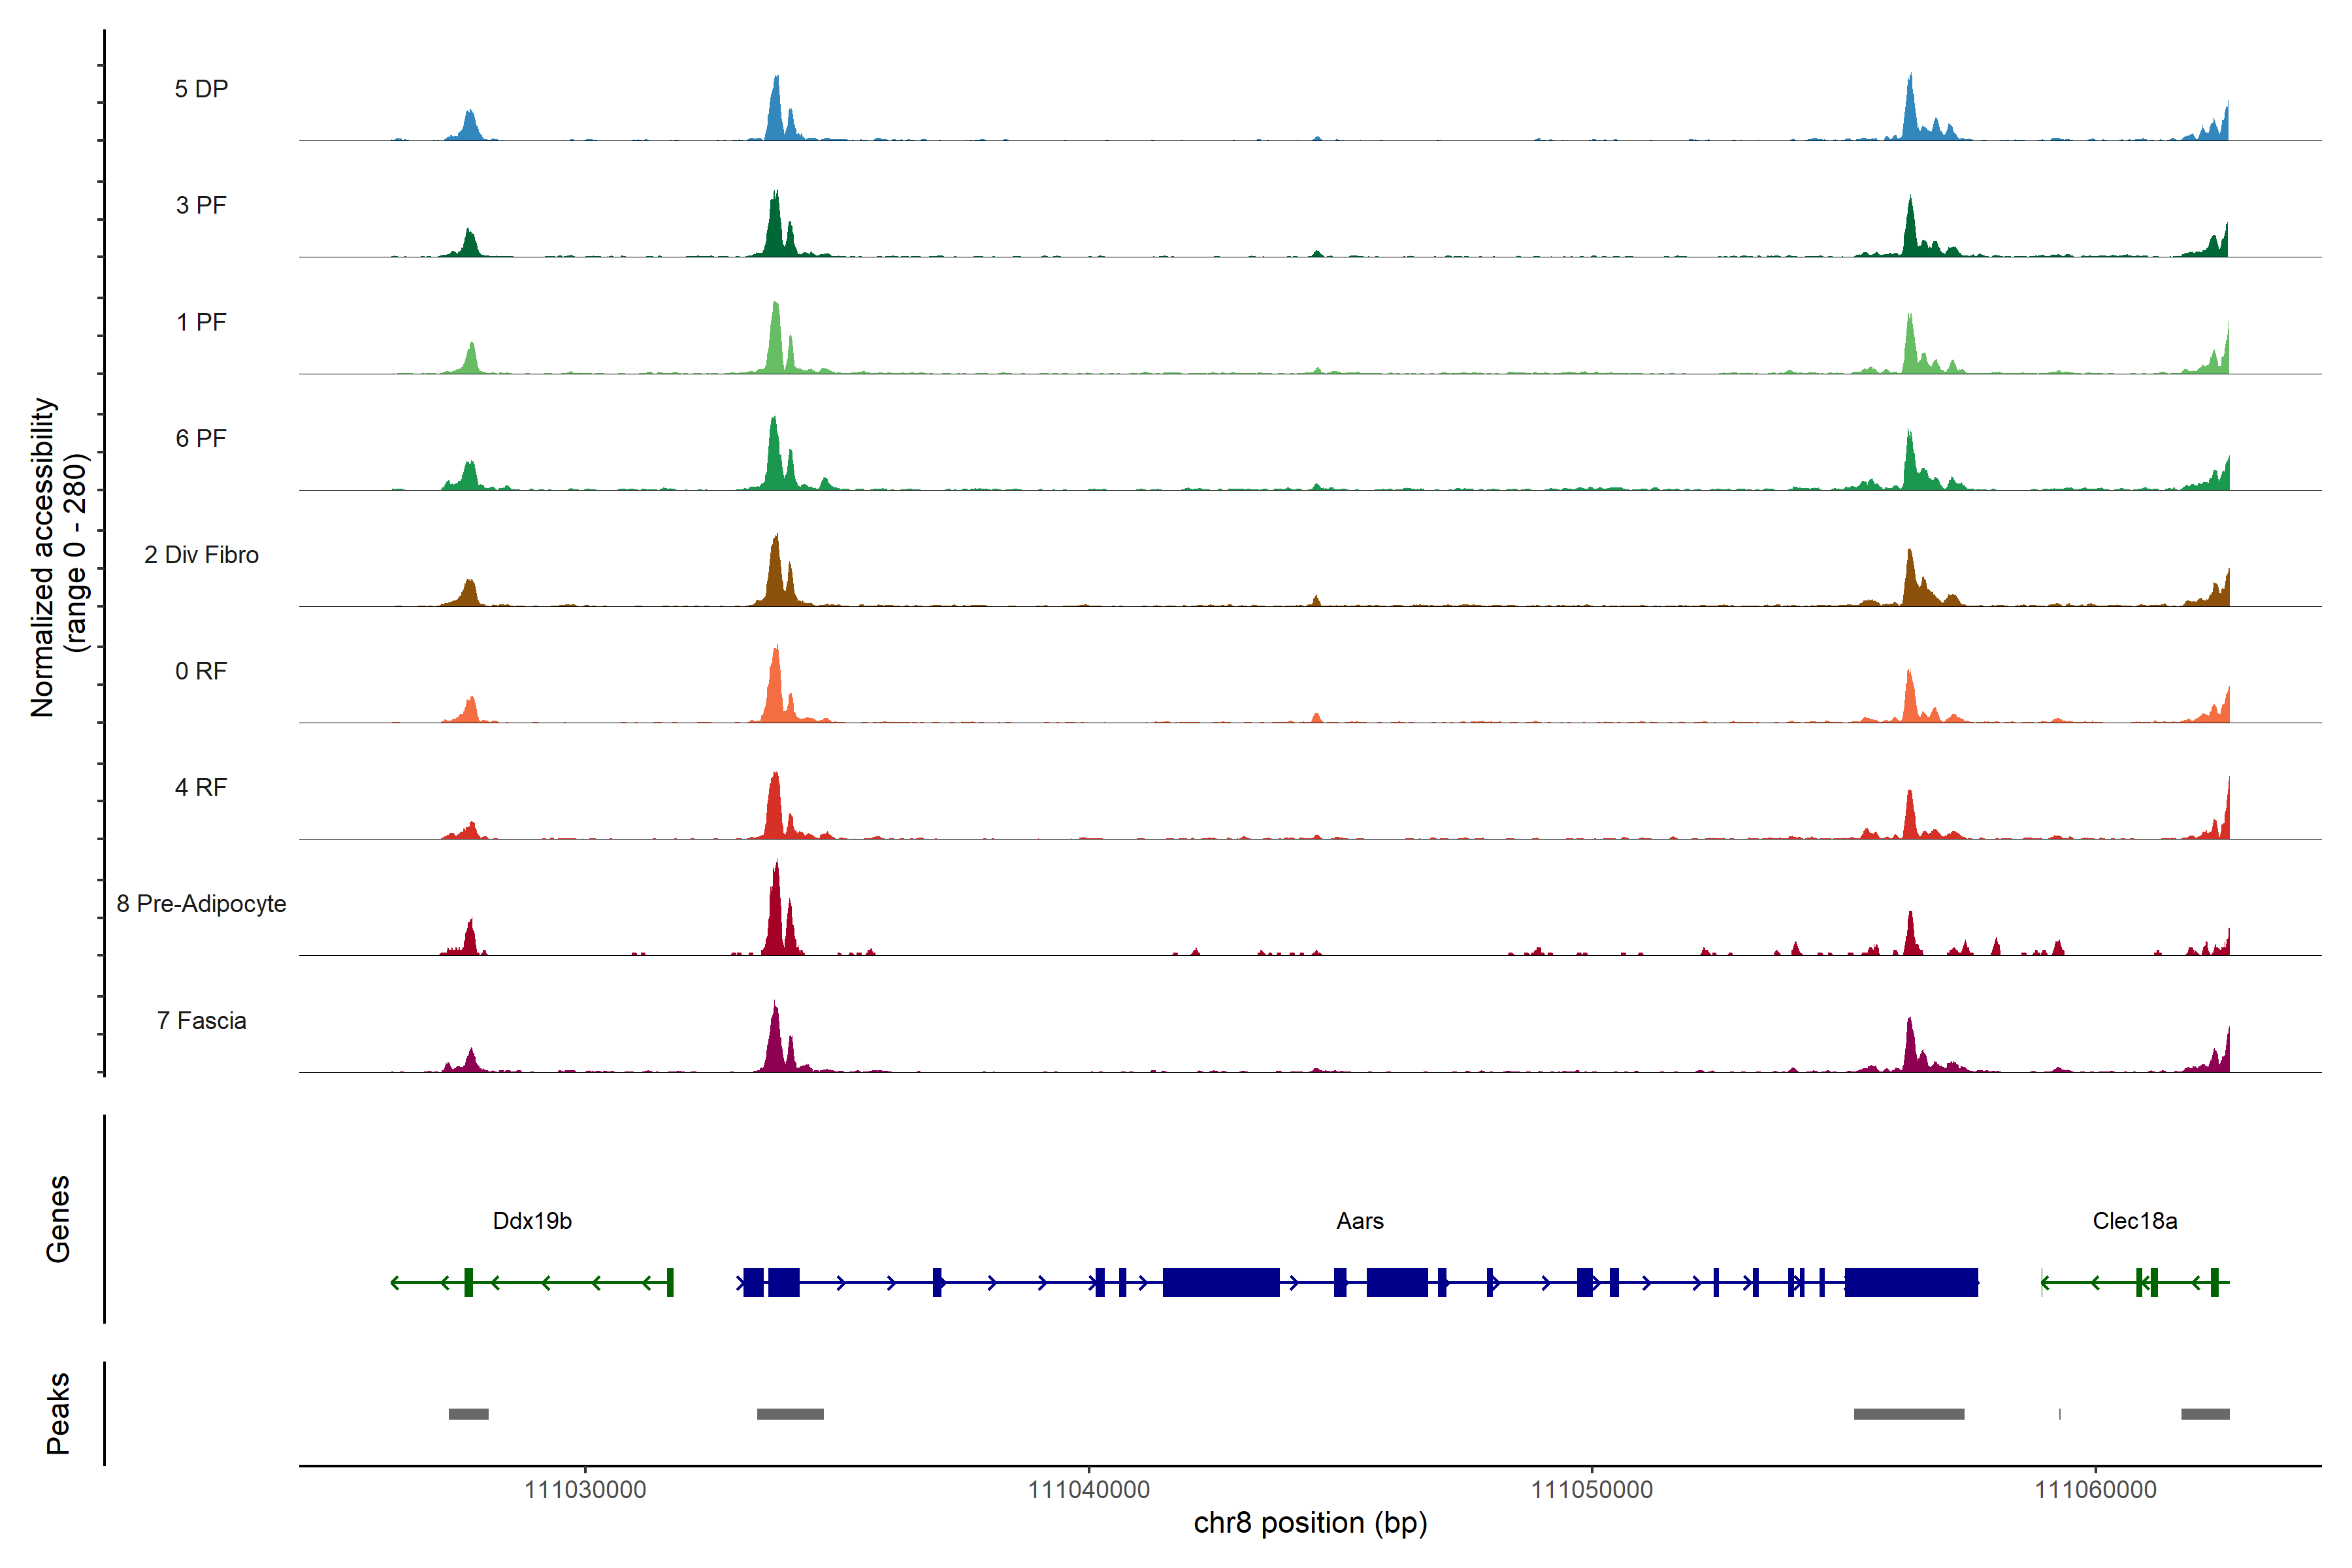This screenshot has width=2352, height=1568.
Task: Click the Ddx19b gene label
Action: 532,1221
